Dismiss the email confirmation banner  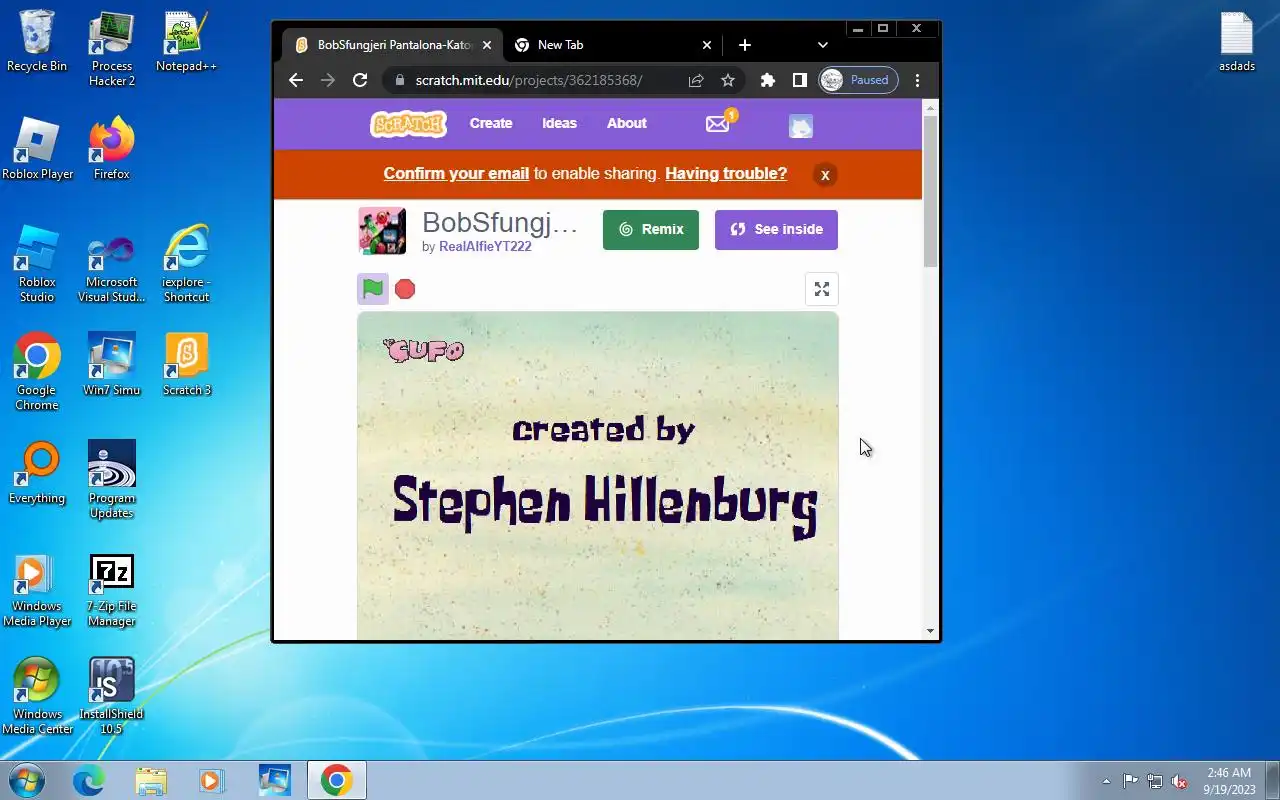tap(825, 175)
